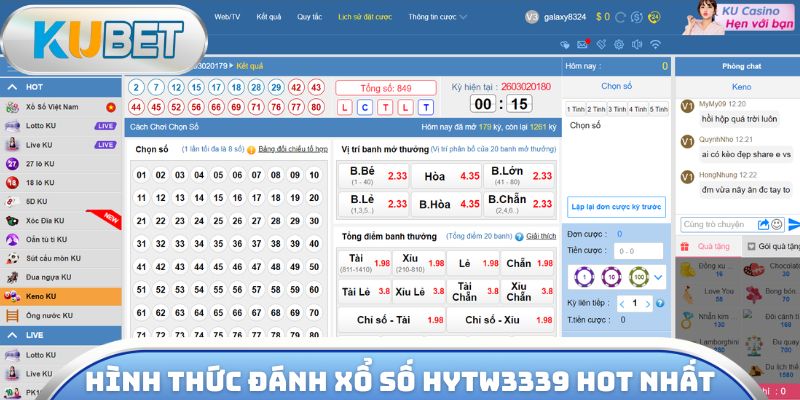
Task: Bet on Tài (811-1410) option
Action: [x=364, y=263]
